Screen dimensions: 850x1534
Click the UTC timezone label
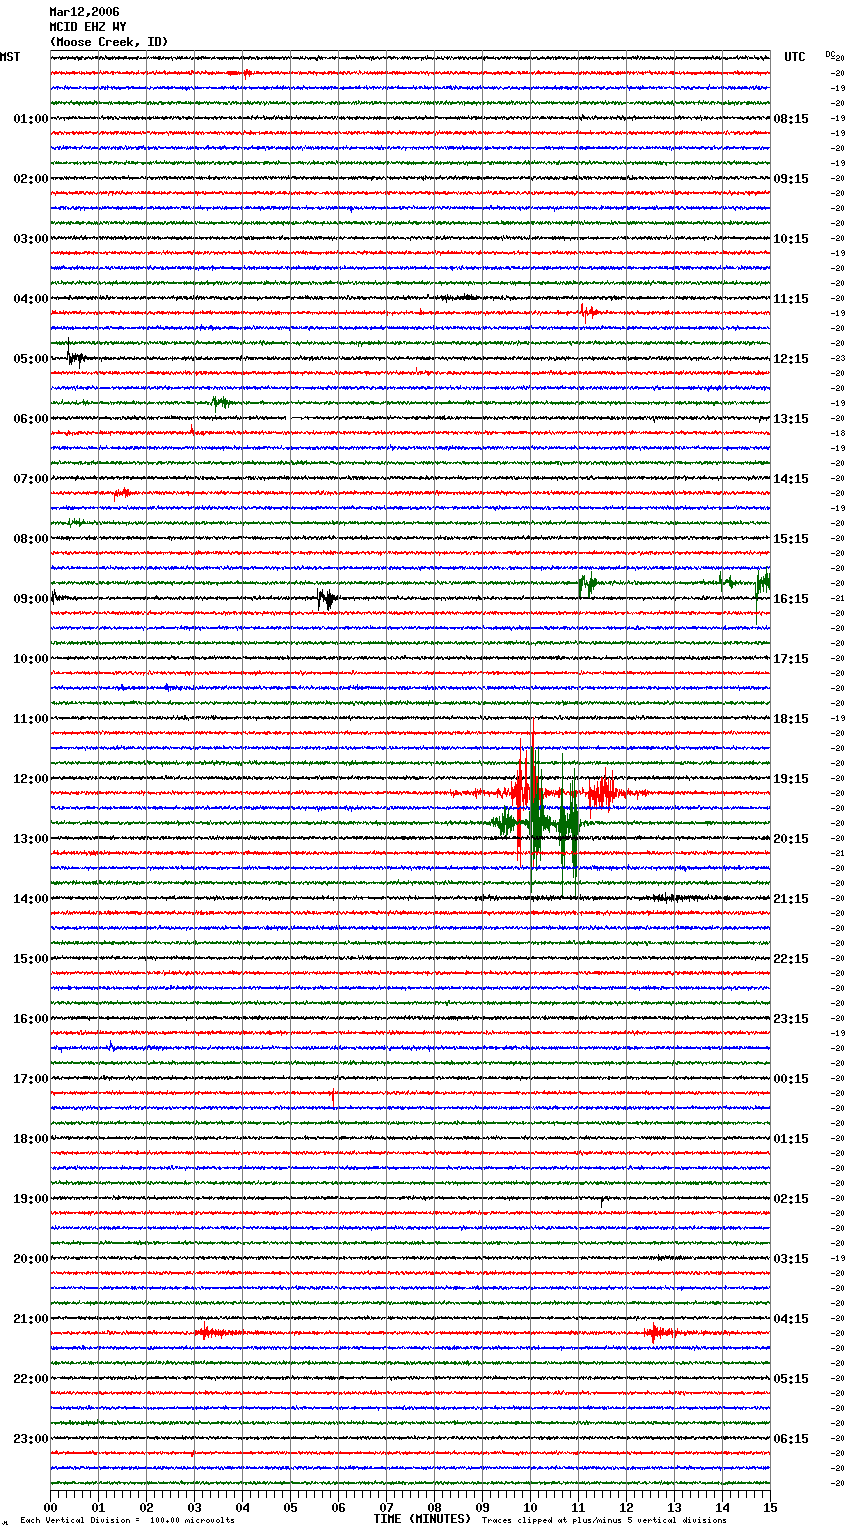794,57
